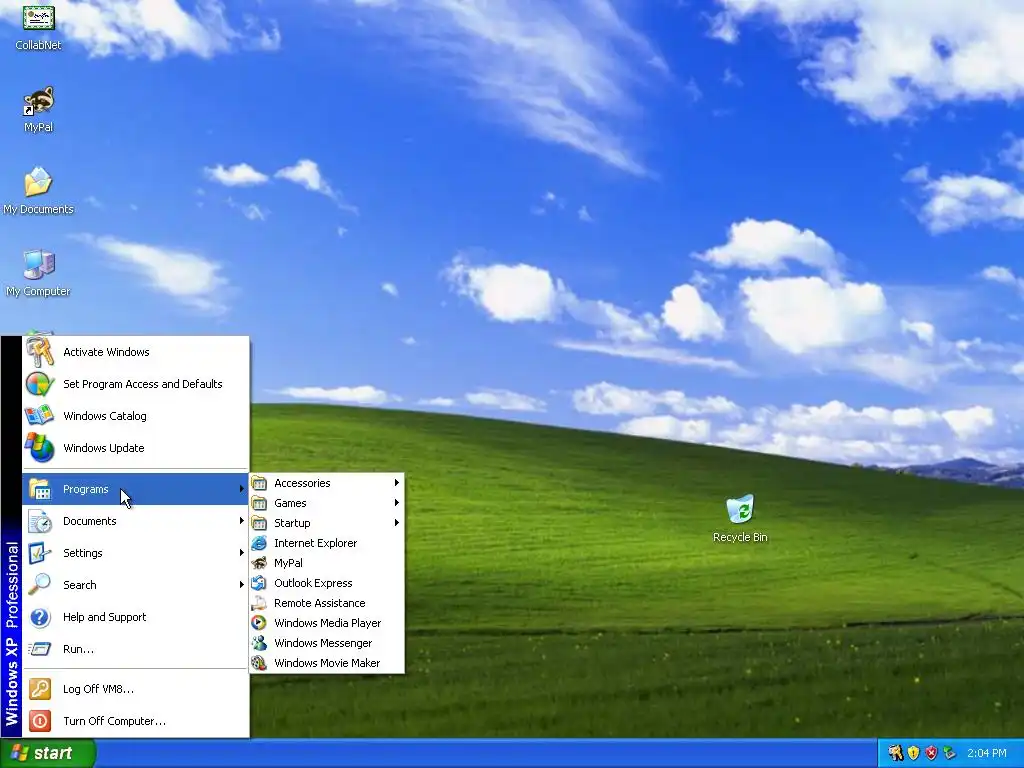Click the red security alert shield tray icon
1024x768 pixels.
[x=931, y=753]
